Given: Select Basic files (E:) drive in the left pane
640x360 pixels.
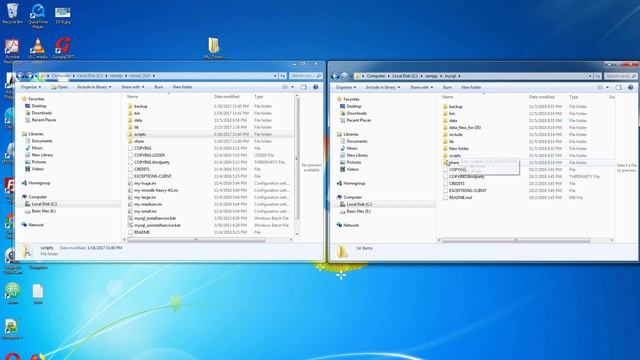Looking at the screenshot, I should pyautogui.click(x=44, y=211).
